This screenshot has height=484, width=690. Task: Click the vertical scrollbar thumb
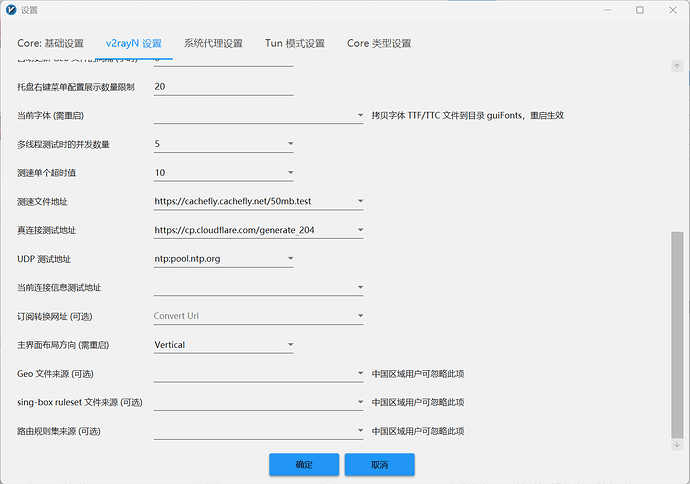[x=677, y=335]
